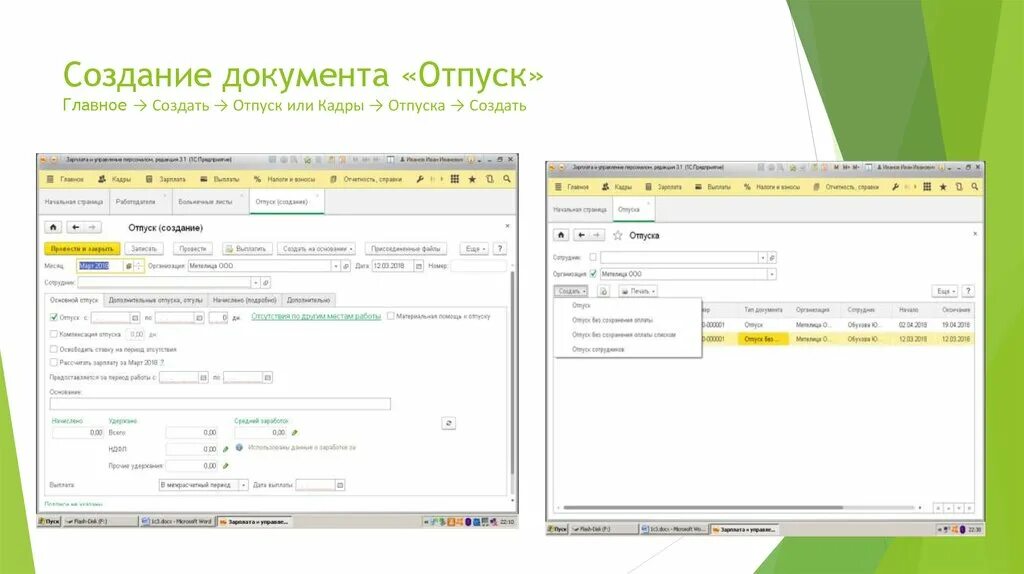Click open-link icon beside Организация field in left window

[346, 266]
